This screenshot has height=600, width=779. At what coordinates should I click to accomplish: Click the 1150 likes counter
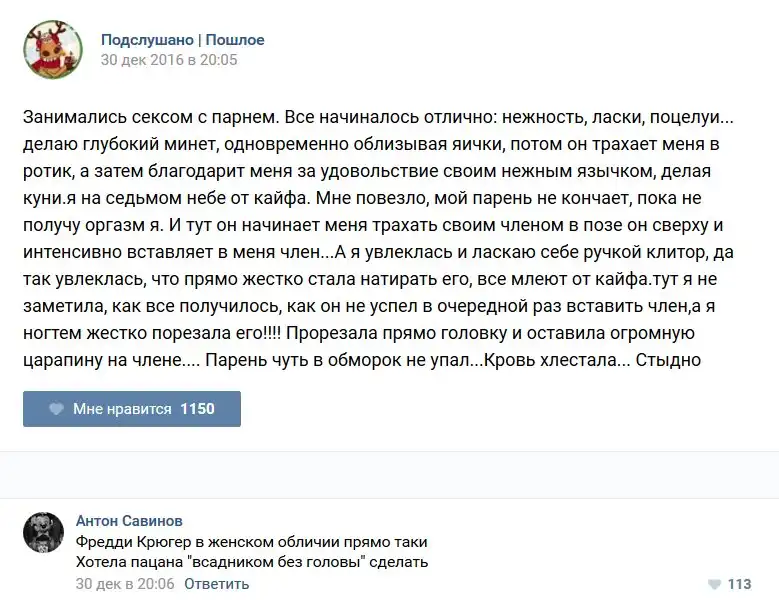pyautogui.click(x=197, y=409)
